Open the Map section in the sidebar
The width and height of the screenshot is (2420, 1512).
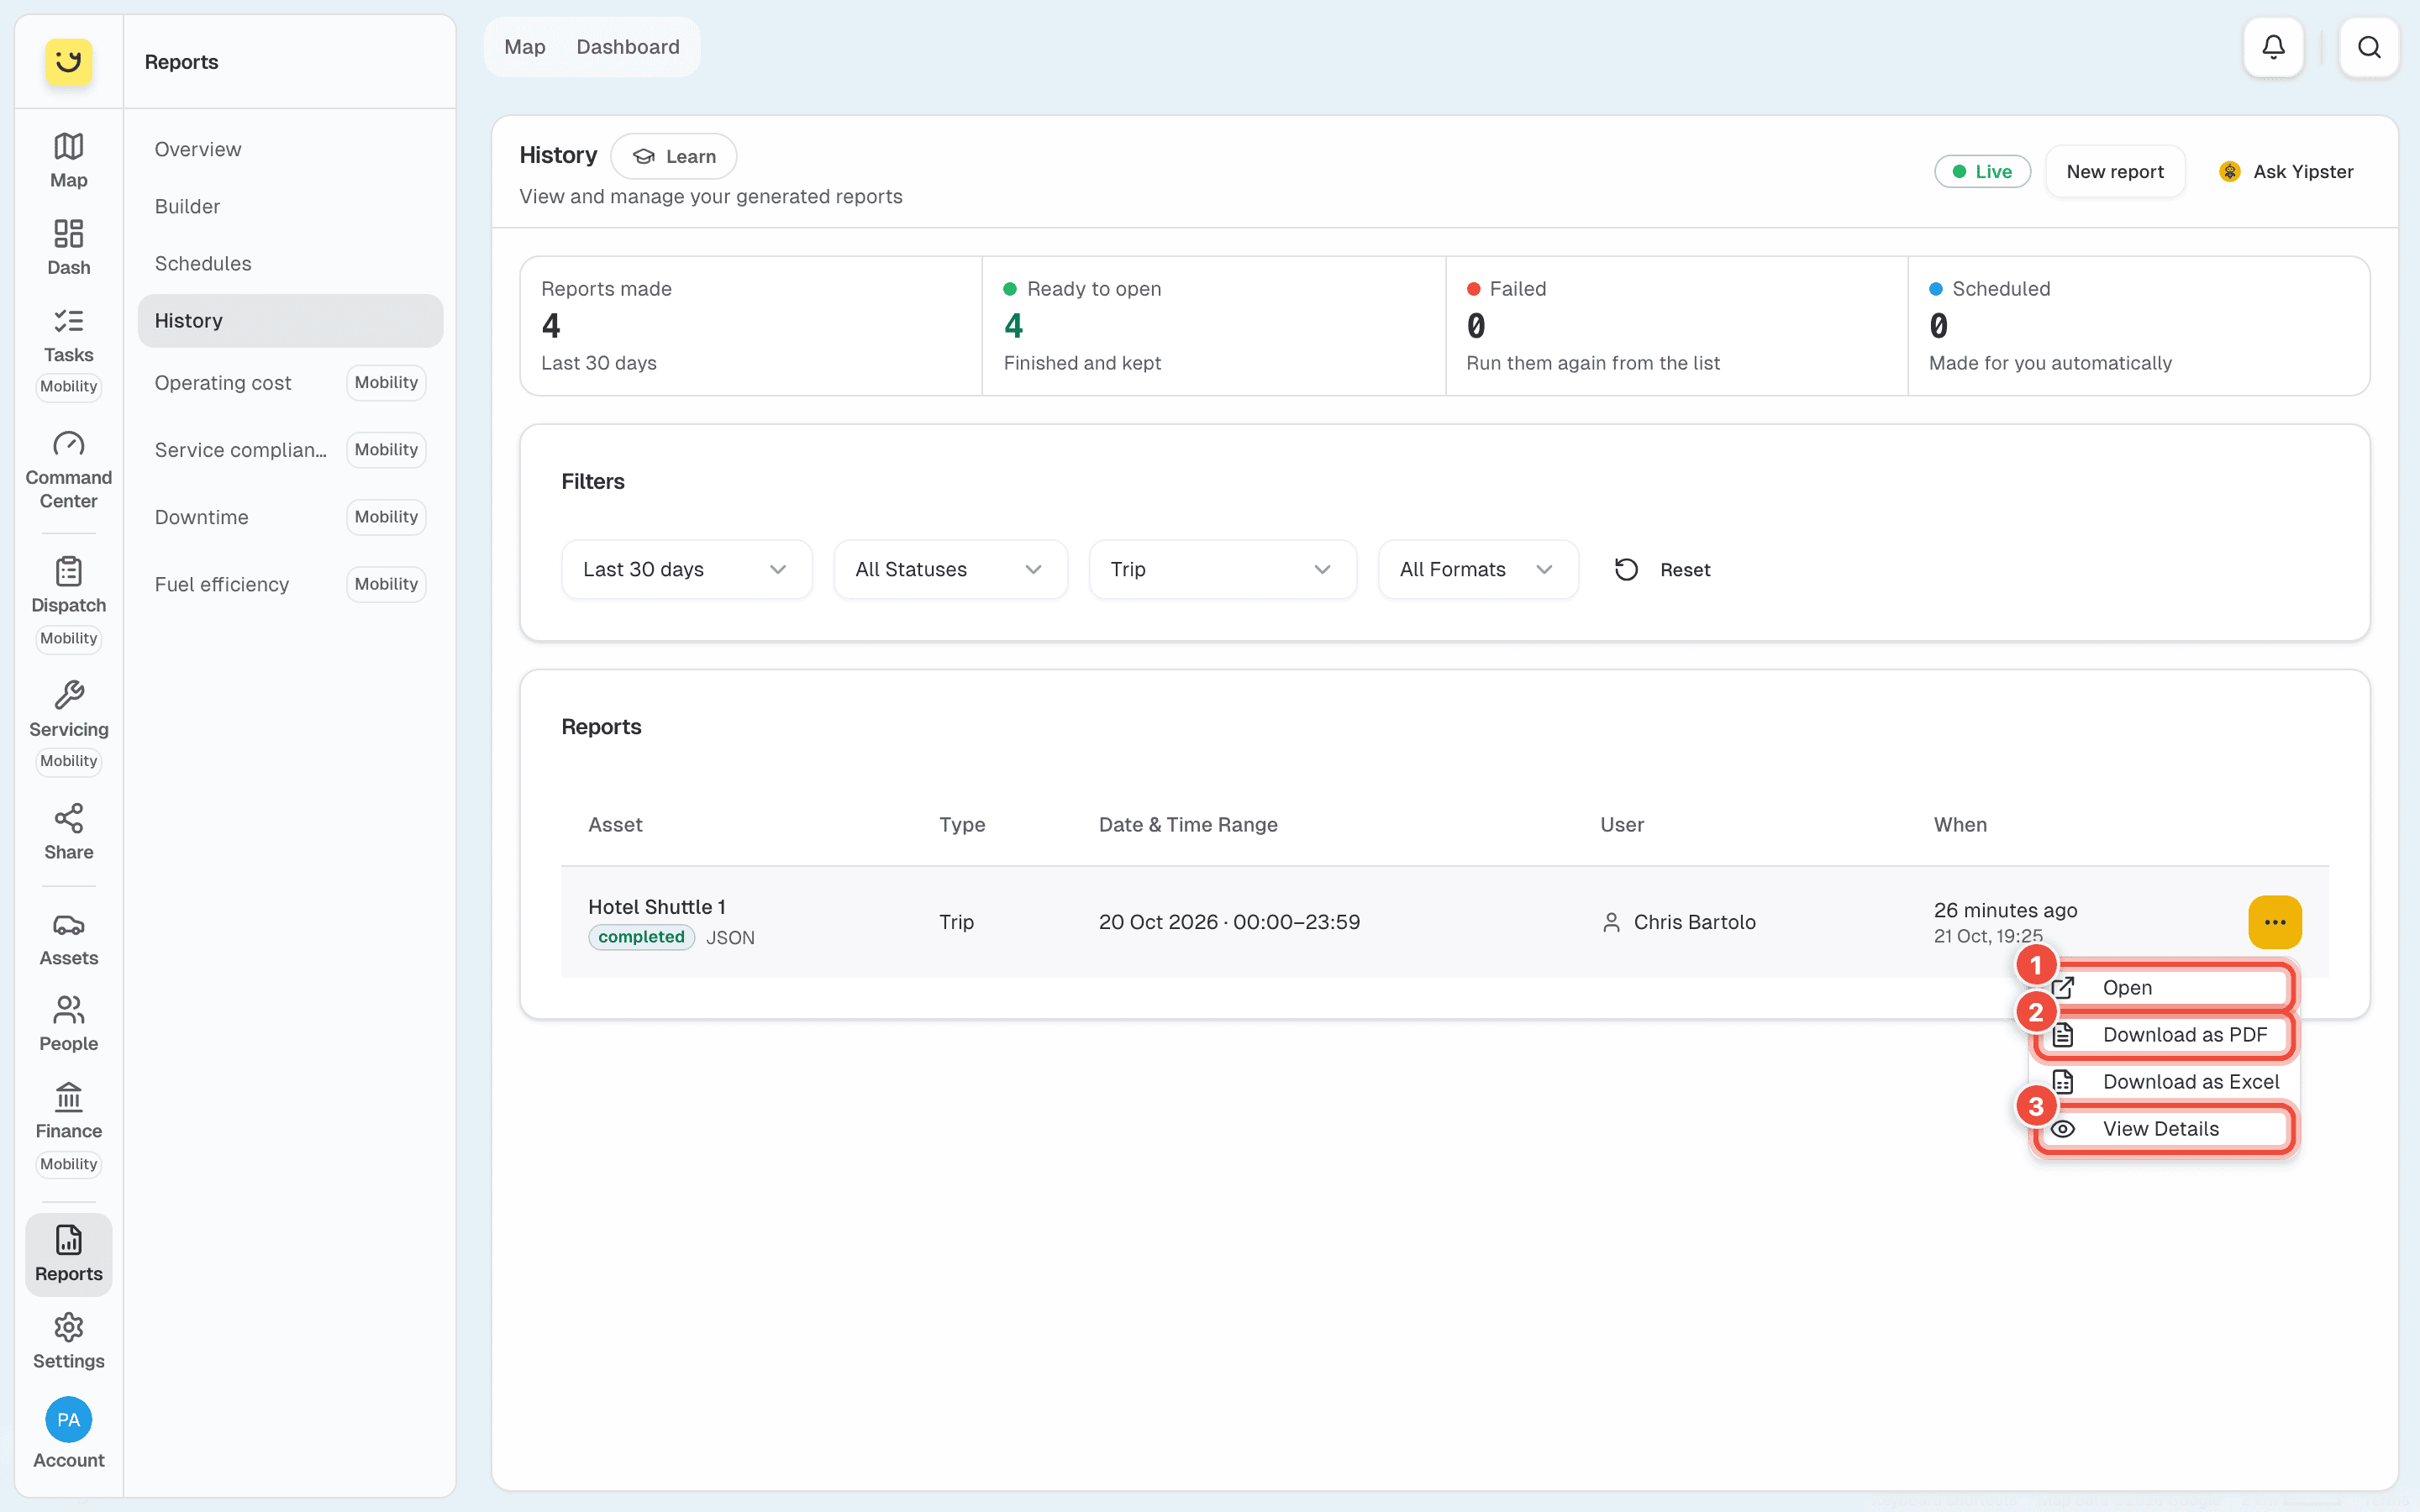click(68, 160)
